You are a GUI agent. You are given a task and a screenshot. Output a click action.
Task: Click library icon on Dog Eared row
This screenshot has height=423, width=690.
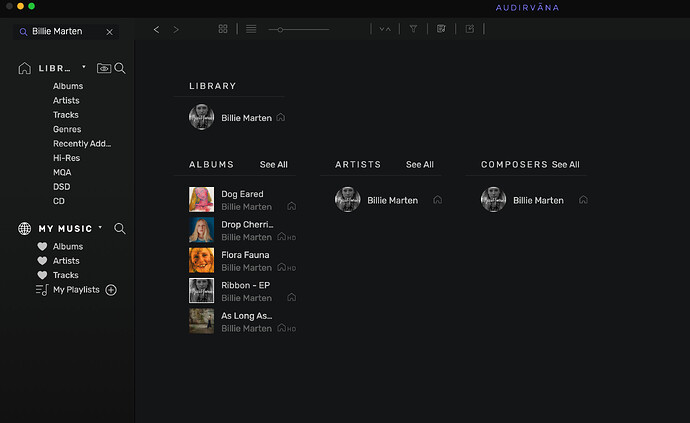[291, 206]
